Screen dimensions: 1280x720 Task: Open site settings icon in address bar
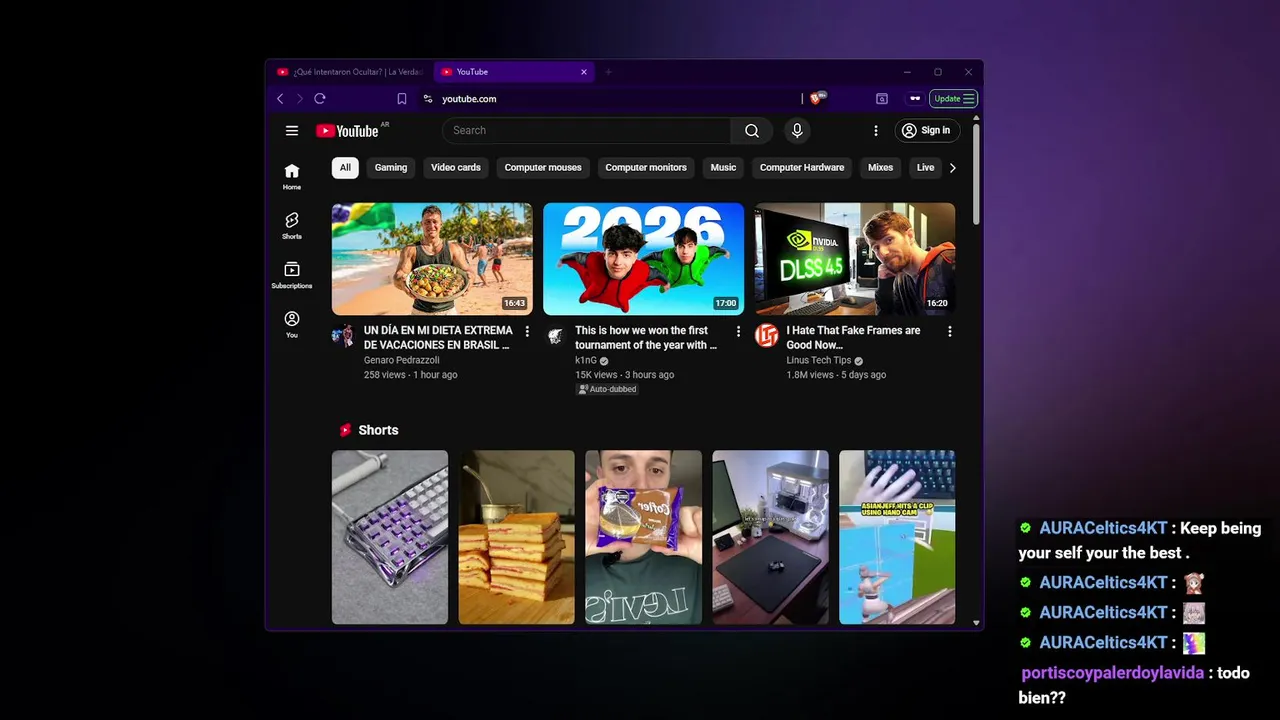(428, 98)
